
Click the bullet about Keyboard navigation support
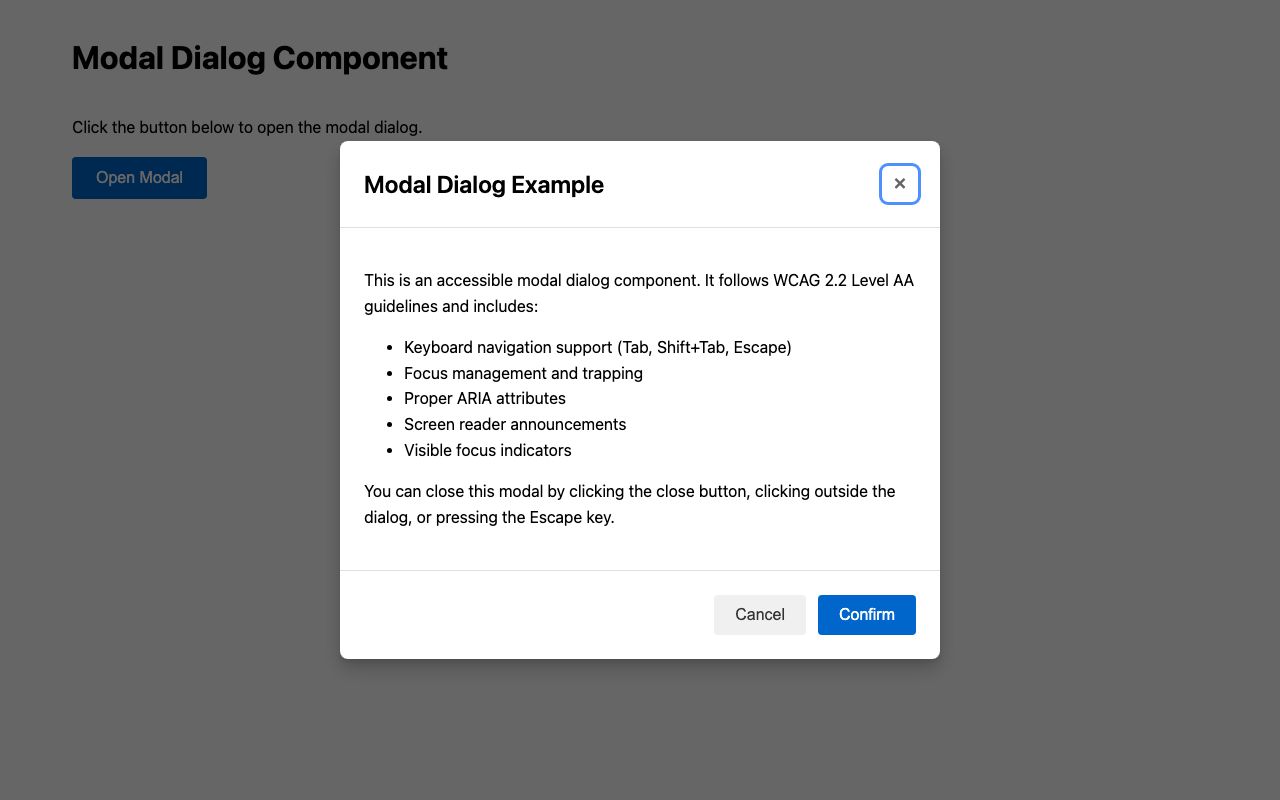(597, 347)
